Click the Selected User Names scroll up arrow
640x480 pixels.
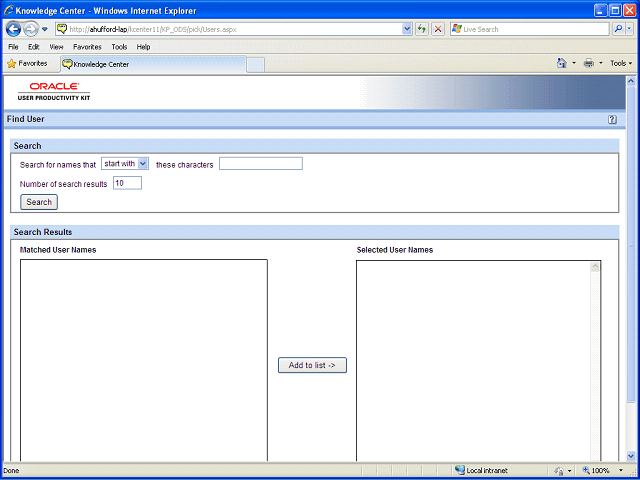[595, 267]
